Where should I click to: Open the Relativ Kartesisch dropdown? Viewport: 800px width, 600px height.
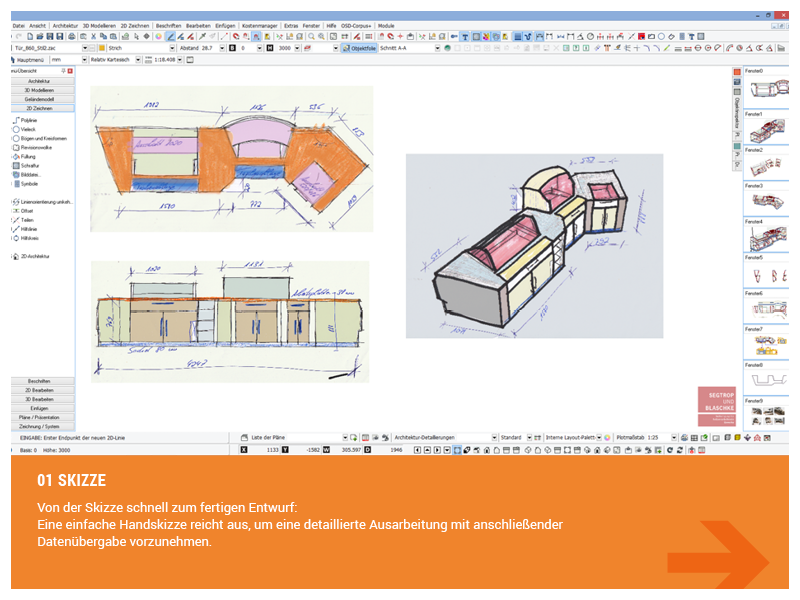coord(138,59)
